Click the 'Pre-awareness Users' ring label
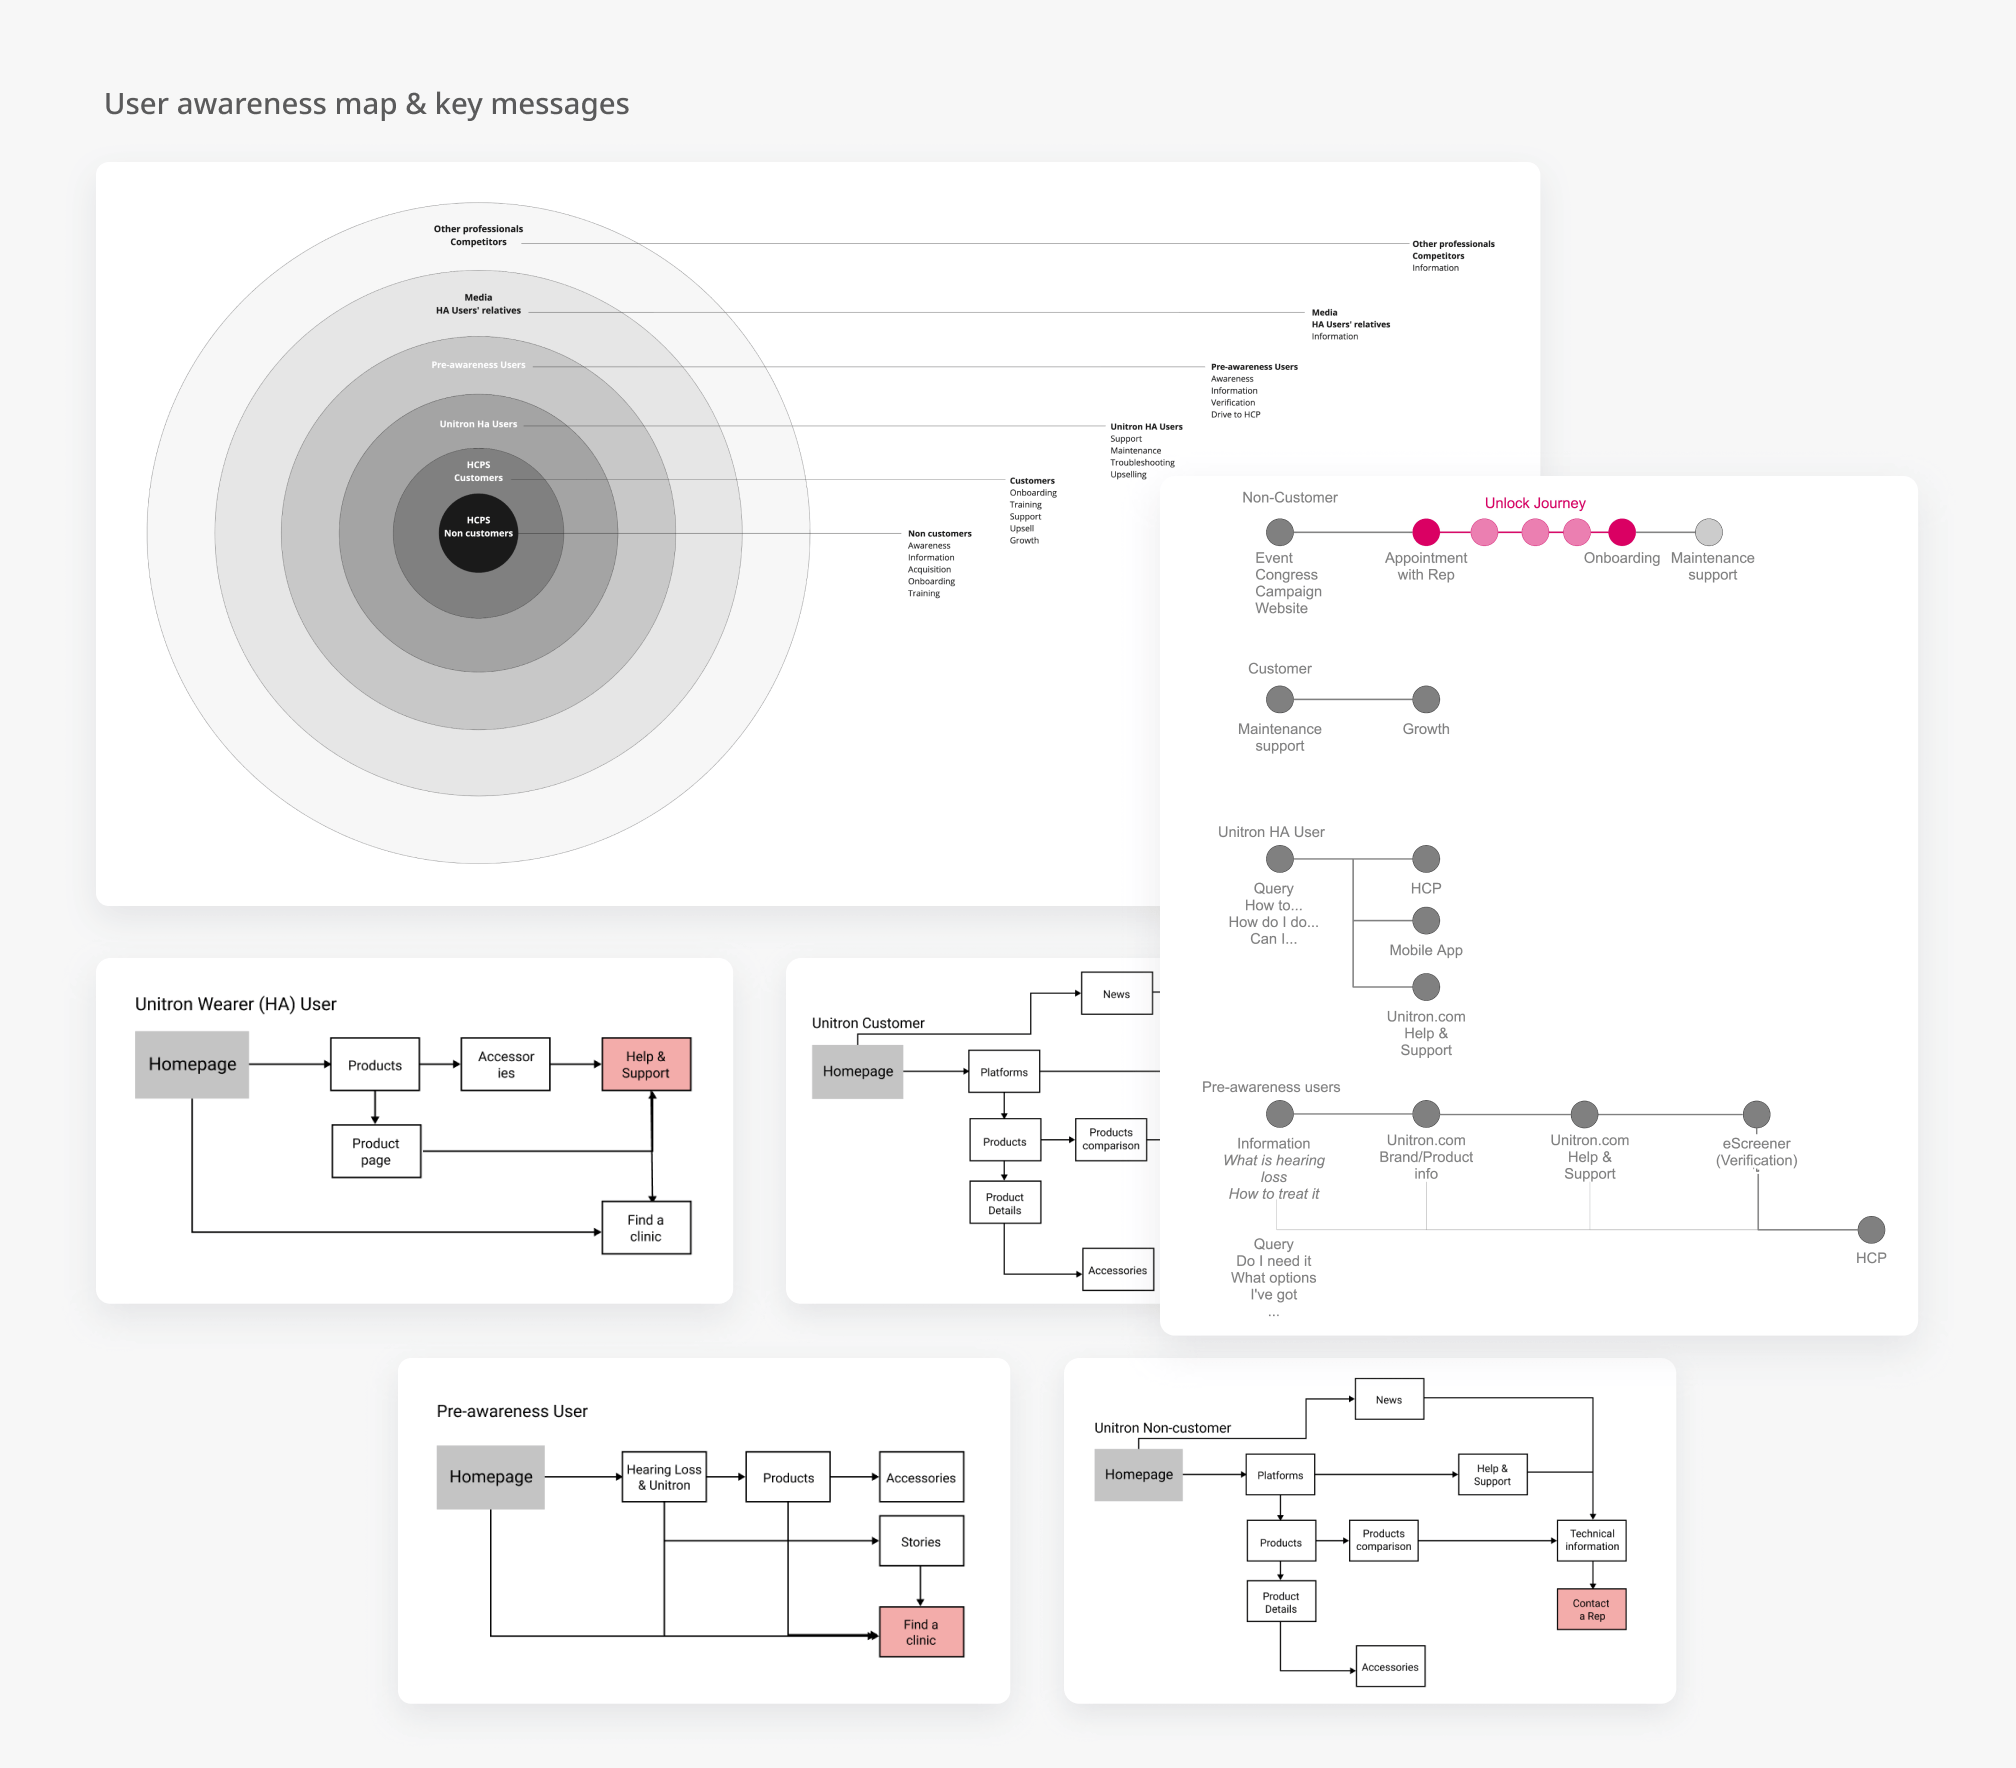This screenshot has height=1768, width=2016. [478, 365]
